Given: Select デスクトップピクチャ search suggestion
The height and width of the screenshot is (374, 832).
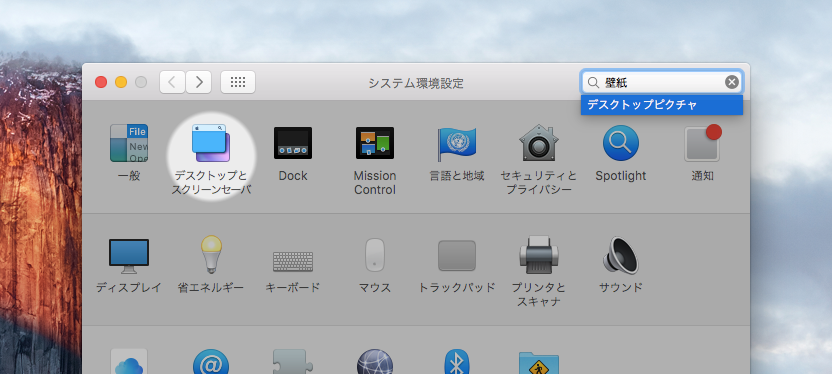Looking at the screenshot, I should tap(662, 105).
